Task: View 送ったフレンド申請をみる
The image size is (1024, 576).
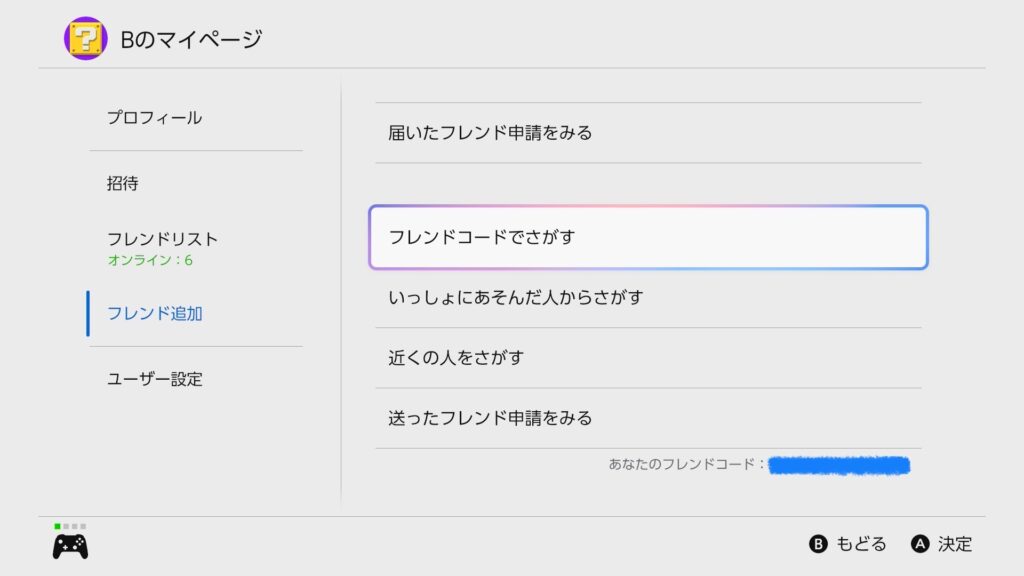Action: point(490,418)
